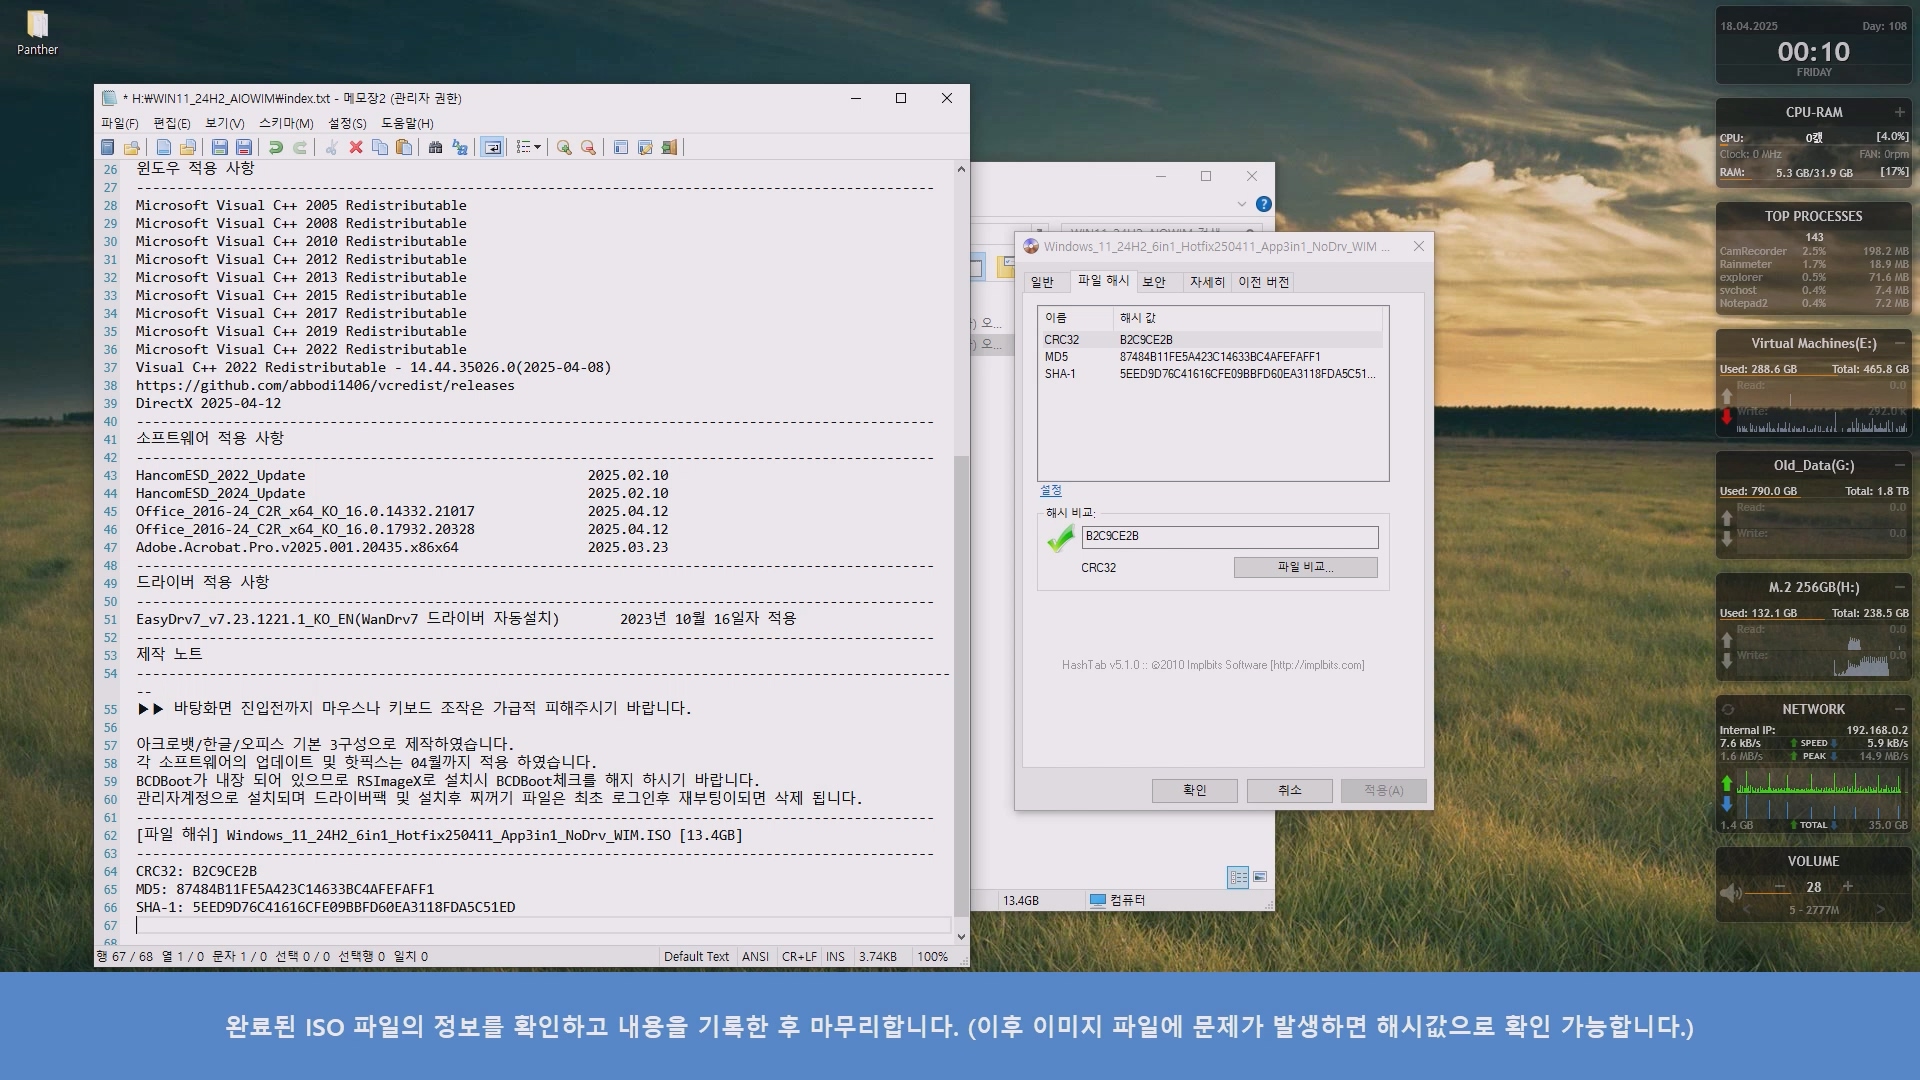The height and width of the screenshot is (1080, 1920).
Task: Click the Paste clipboard icon
Action: [x=404, y=147]
